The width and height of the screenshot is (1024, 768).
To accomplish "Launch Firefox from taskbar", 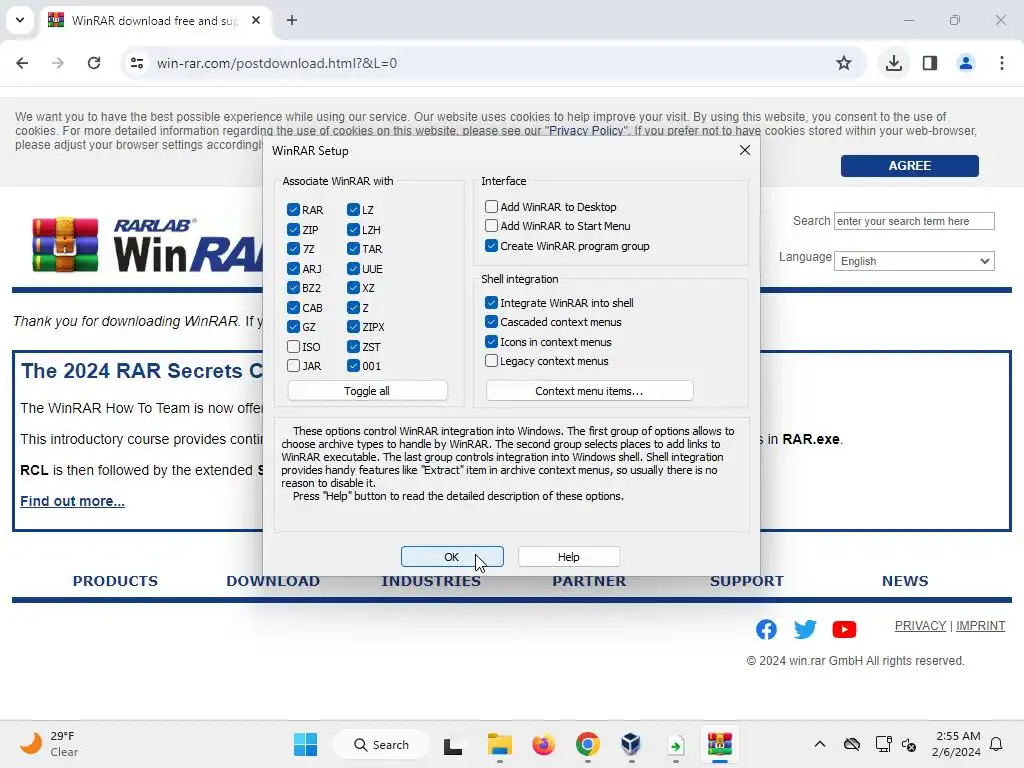I will (x=543, y=744).
